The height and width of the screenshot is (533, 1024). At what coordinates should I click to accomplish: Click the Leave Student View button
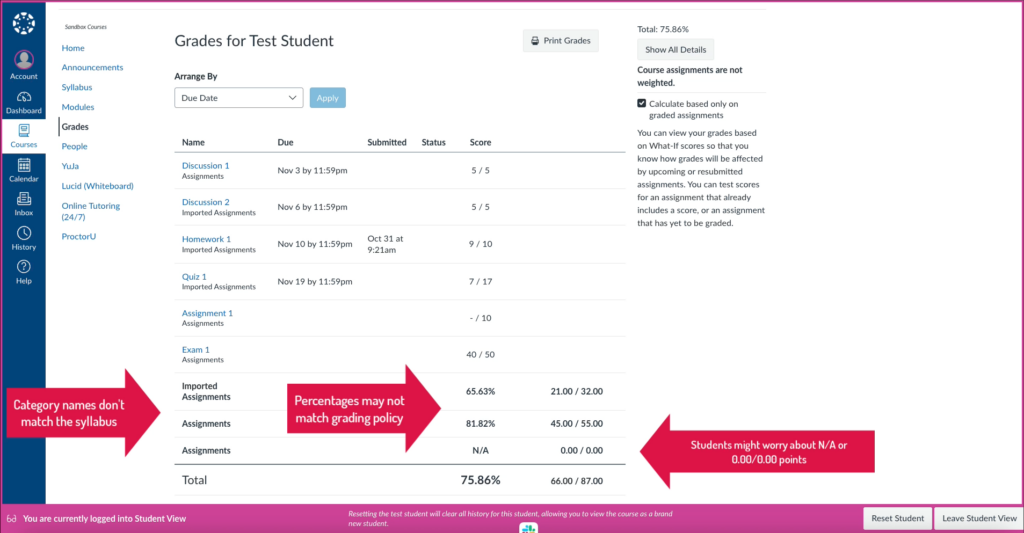(x=979, y=518)
